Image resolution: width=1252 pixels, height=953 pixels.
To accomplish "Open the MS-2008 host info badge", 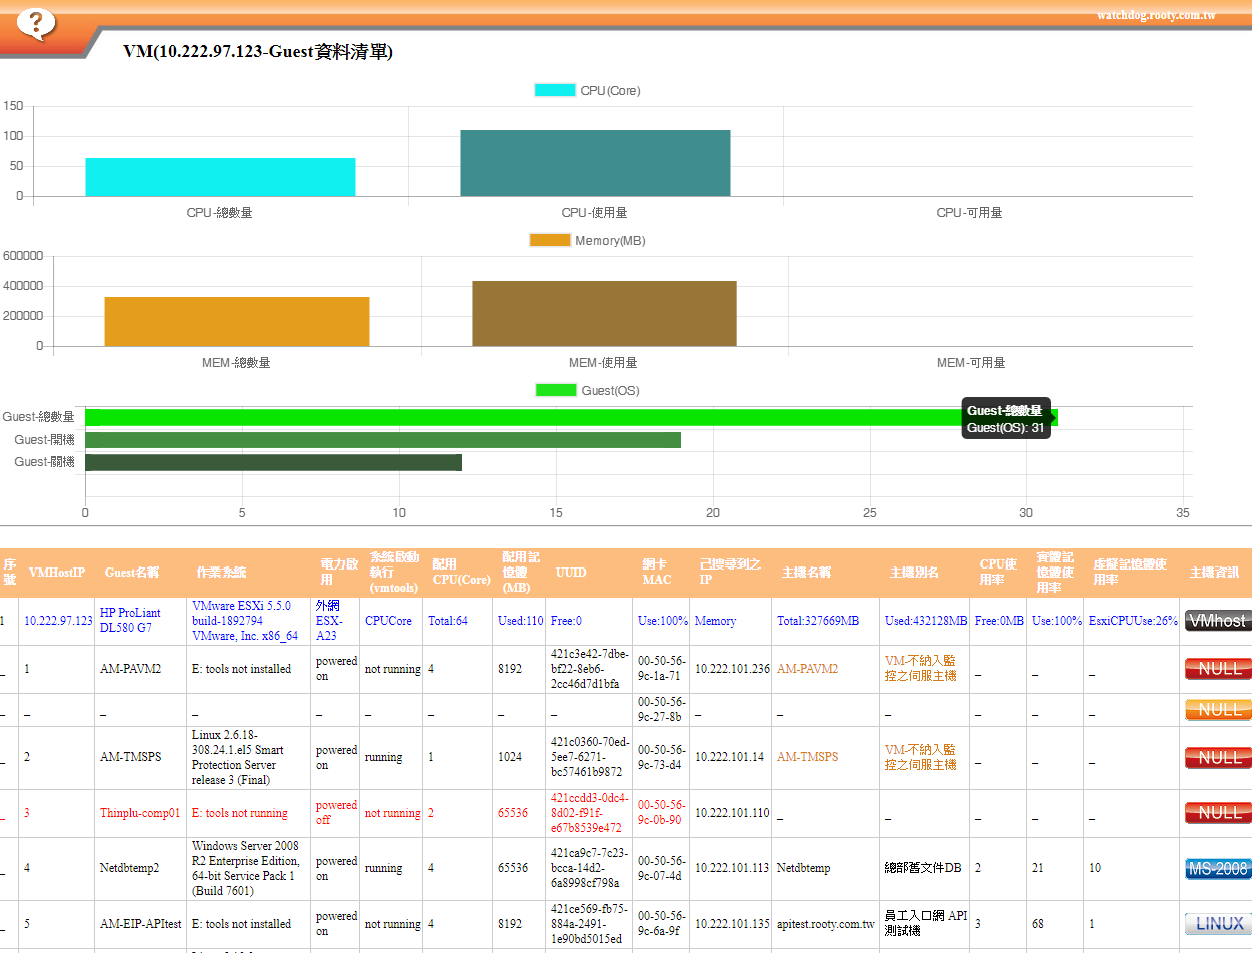I will (1217, 869).
